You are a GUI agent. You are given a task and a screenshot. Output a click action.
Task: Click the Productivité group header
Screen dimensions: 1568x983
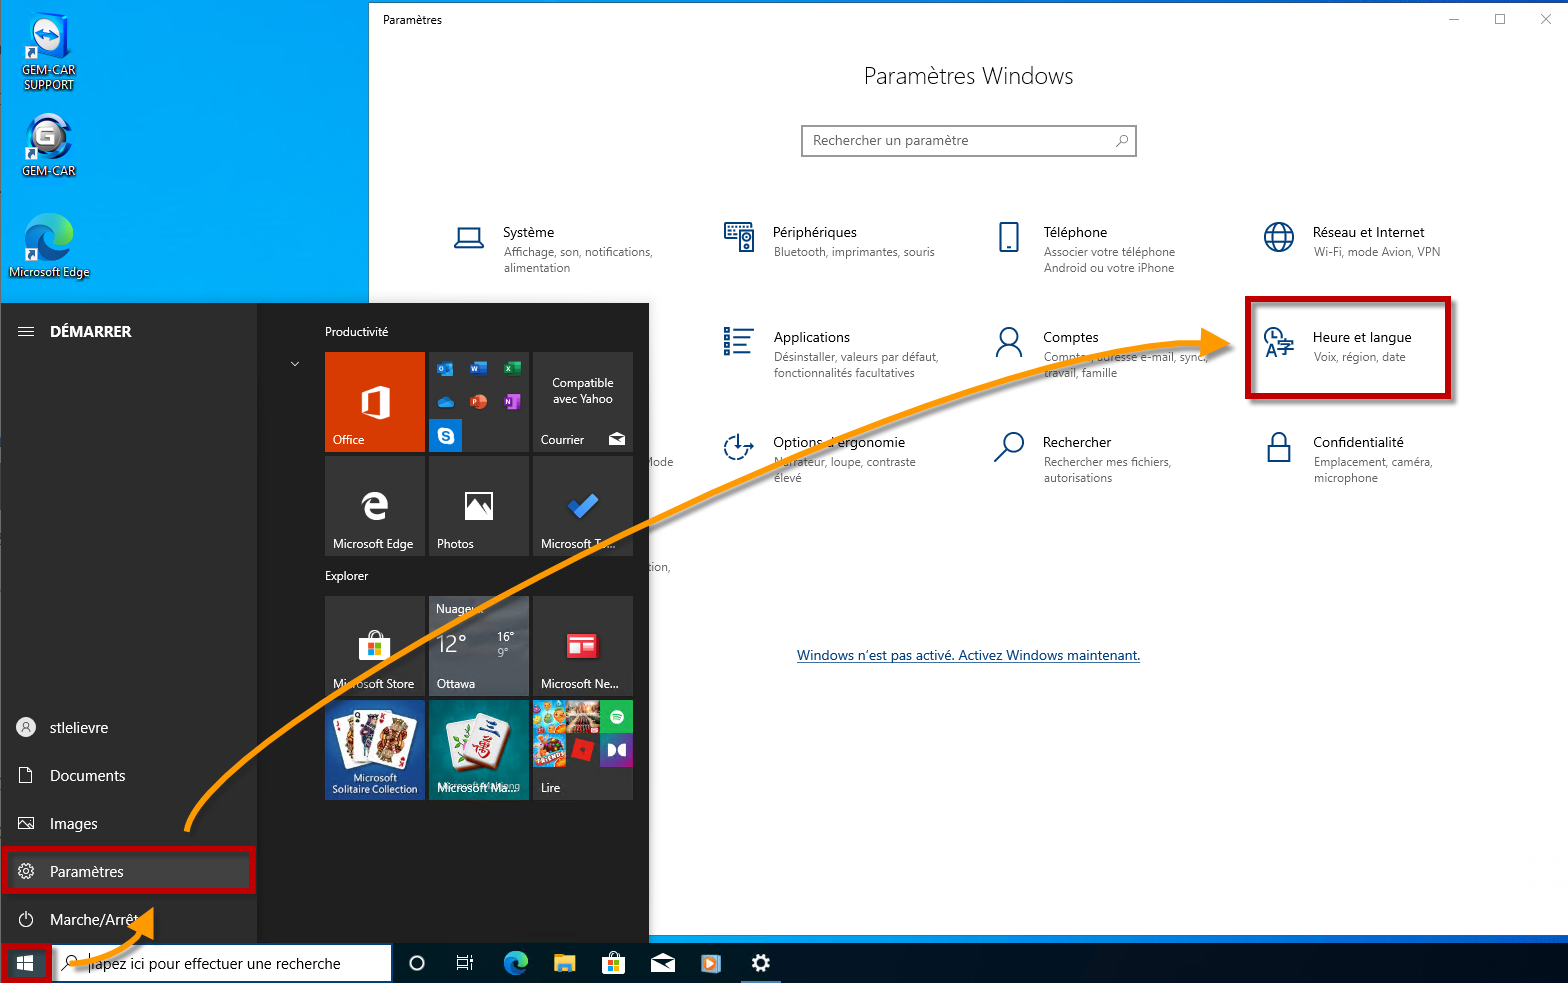(356, 332)
